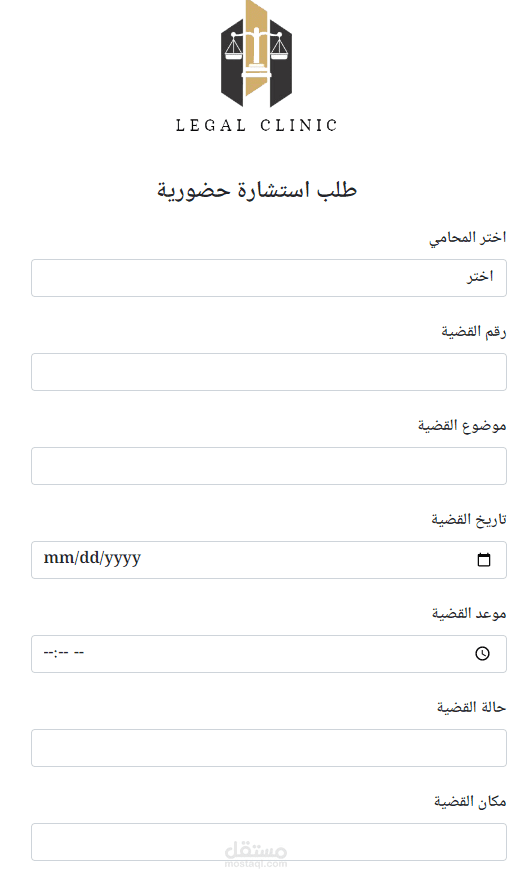This screenshot has width=513, height=887.
Task: Expand the اختر المحامي lawyer dropdown
Action: coord(269,278)
